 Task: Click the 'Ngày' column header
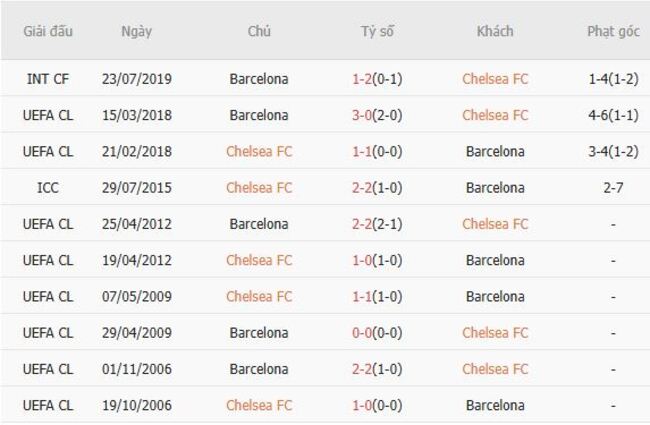(x=137, y=31)
